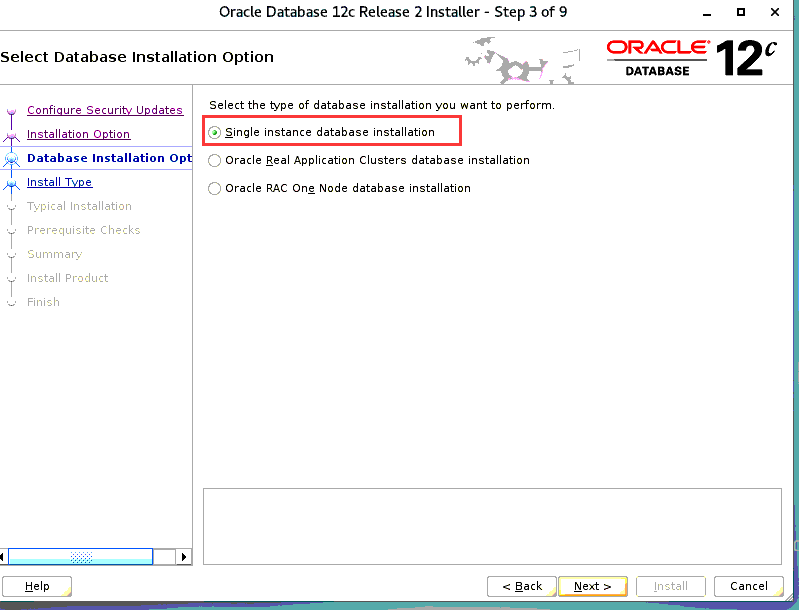Click the step icon beside Installation Option

click(12, 135)
